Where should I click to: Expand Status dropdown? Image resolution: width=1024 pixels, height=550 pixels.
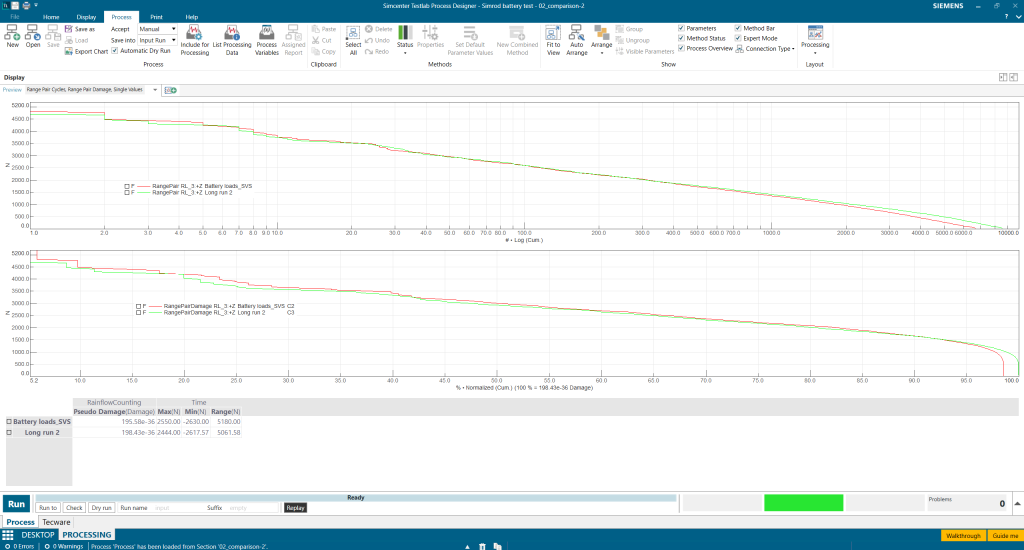405,53
